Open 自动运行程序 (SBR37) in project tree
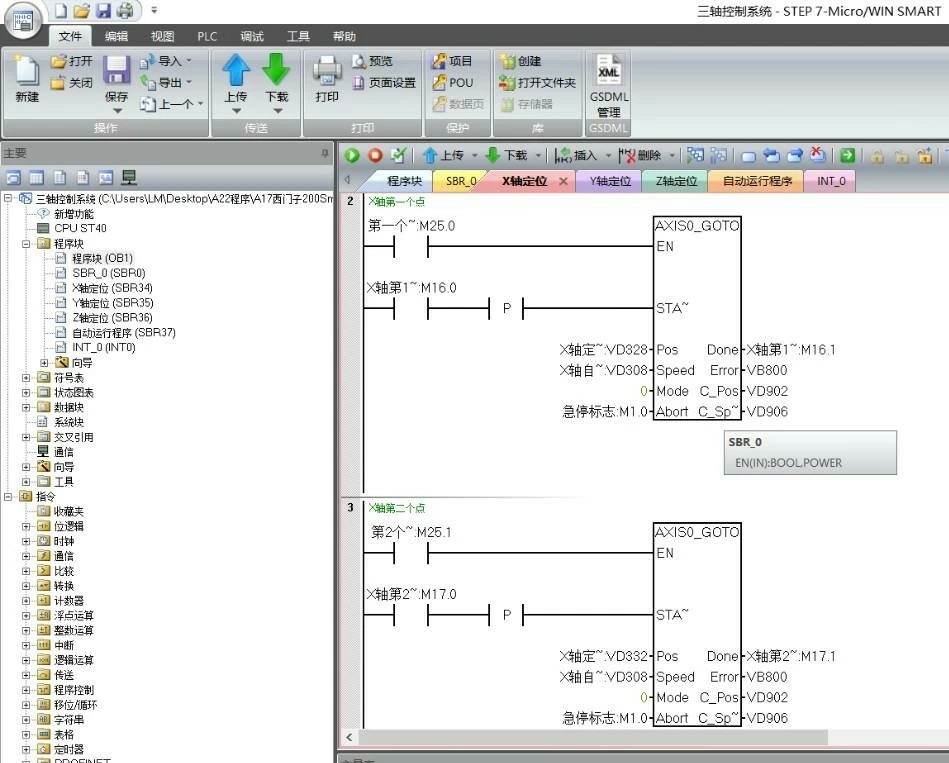949x763 pixels. [x=123, y=333]
